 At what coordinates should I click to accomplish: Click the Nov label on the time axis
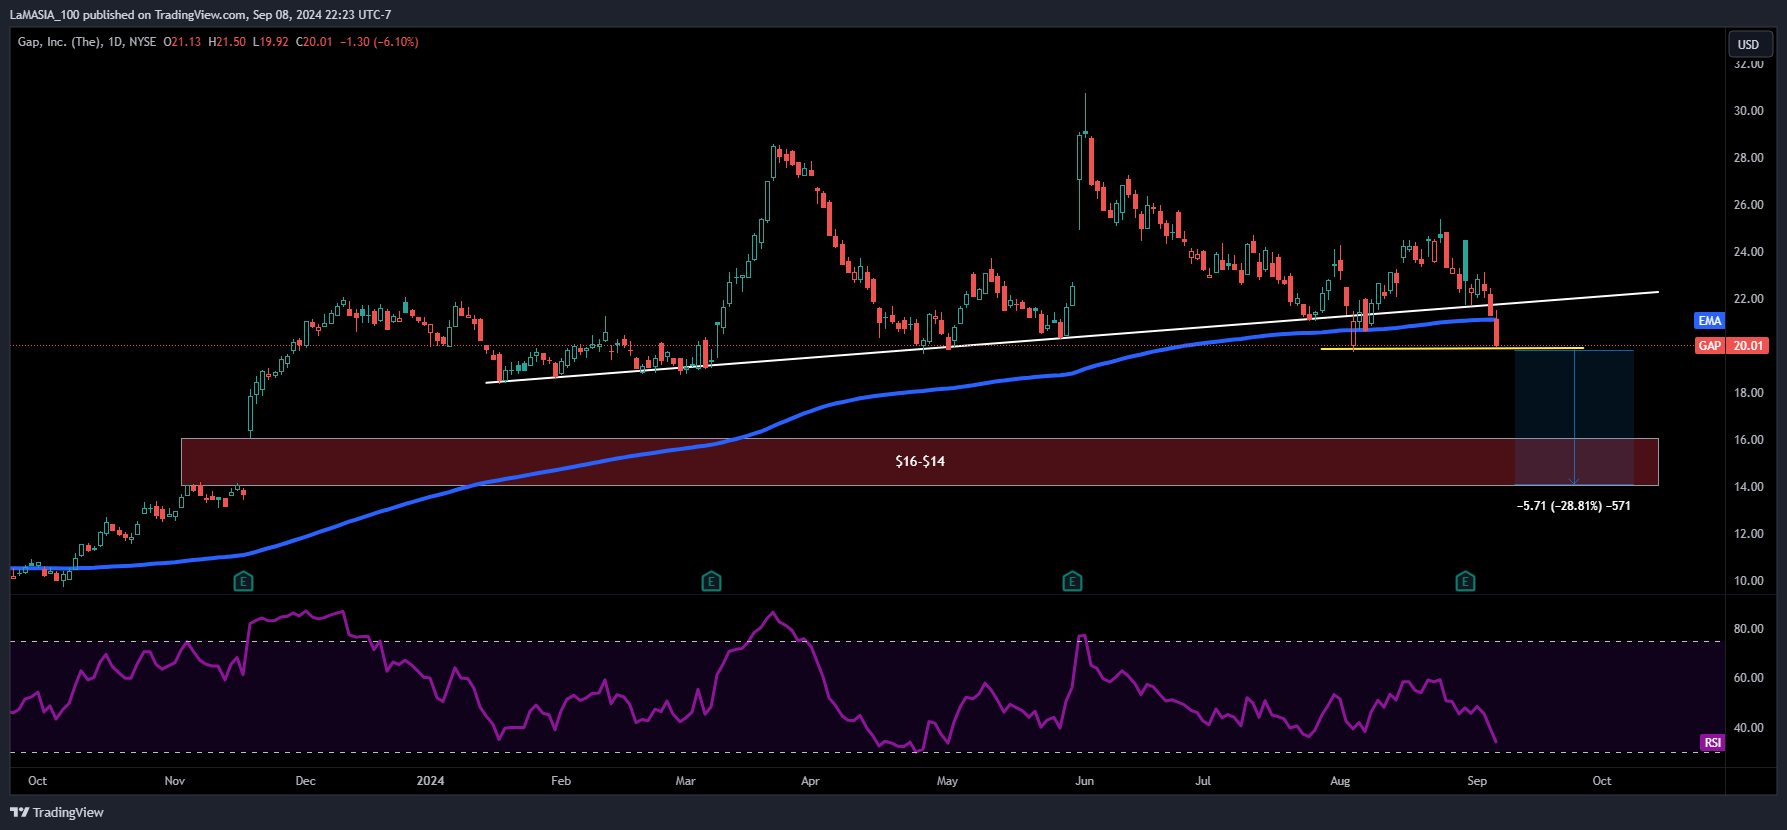(175, 781)
